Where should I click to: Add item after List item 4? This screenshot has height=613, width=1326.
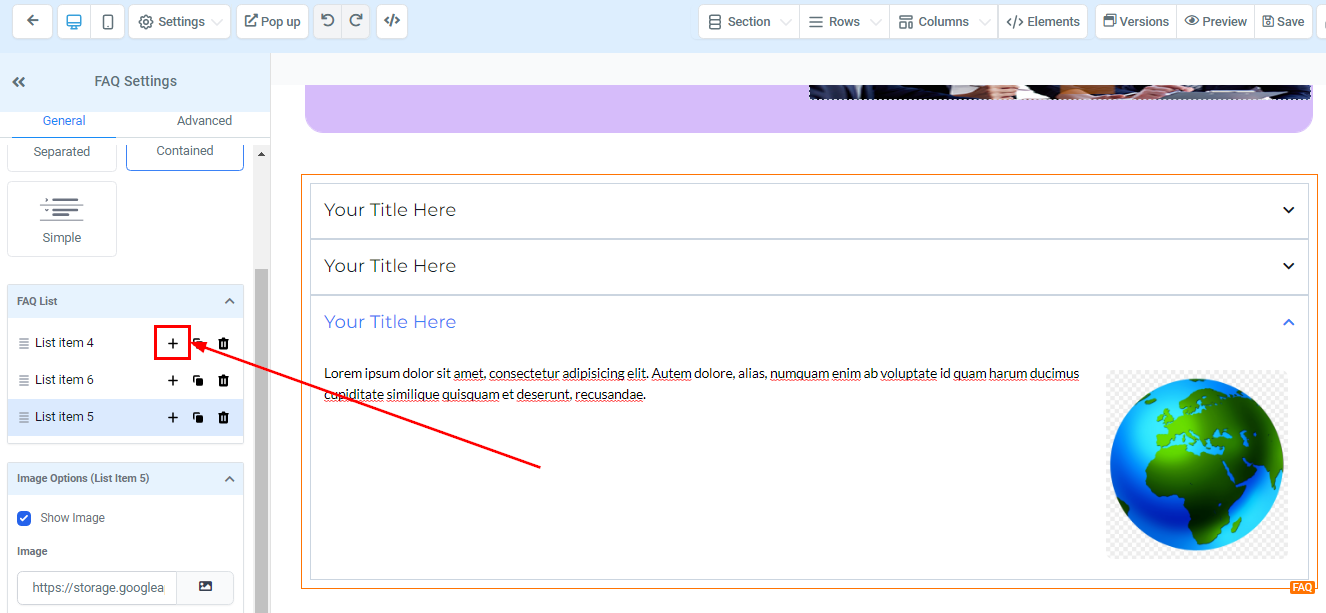tap(172, 343)
